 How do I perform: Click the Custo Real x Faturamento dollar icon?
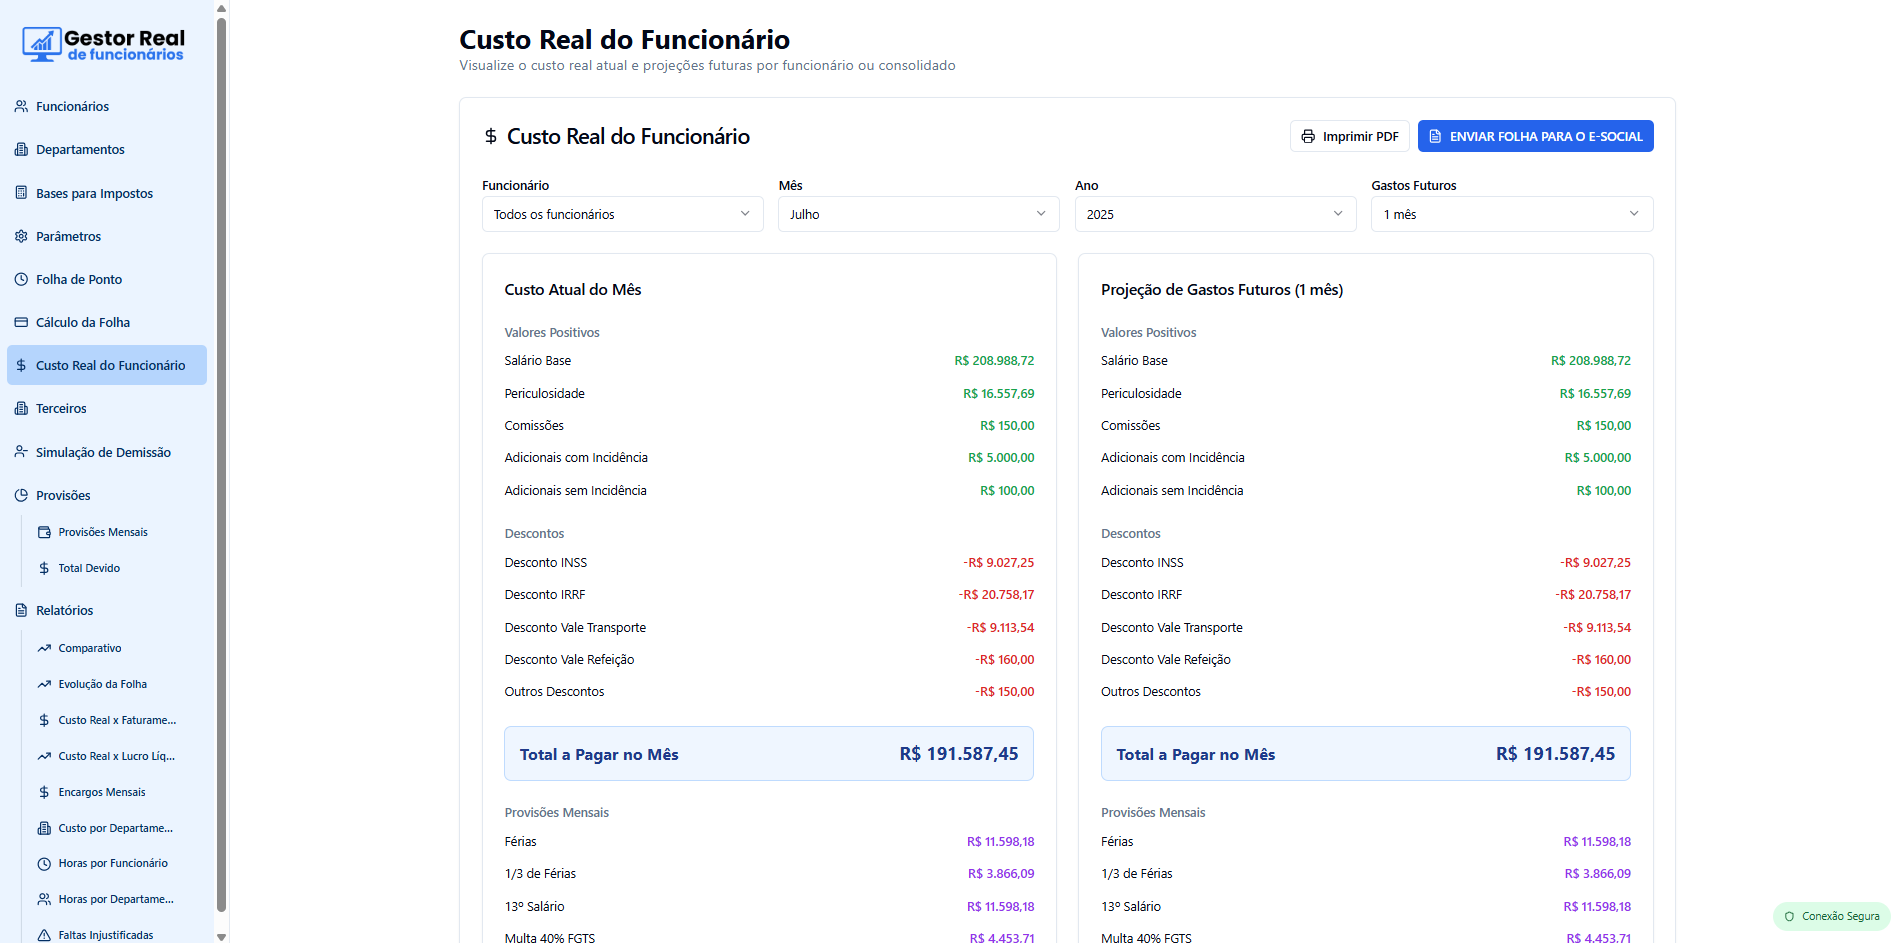pos(44,720)
